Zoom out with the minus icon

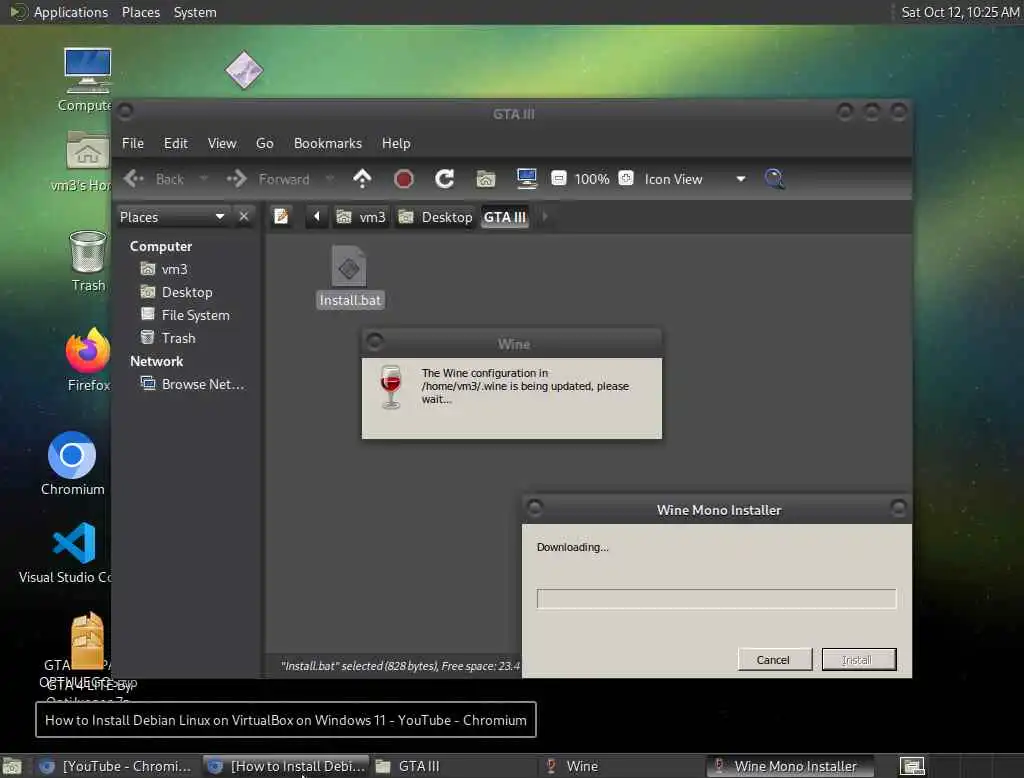coord(558,178)
